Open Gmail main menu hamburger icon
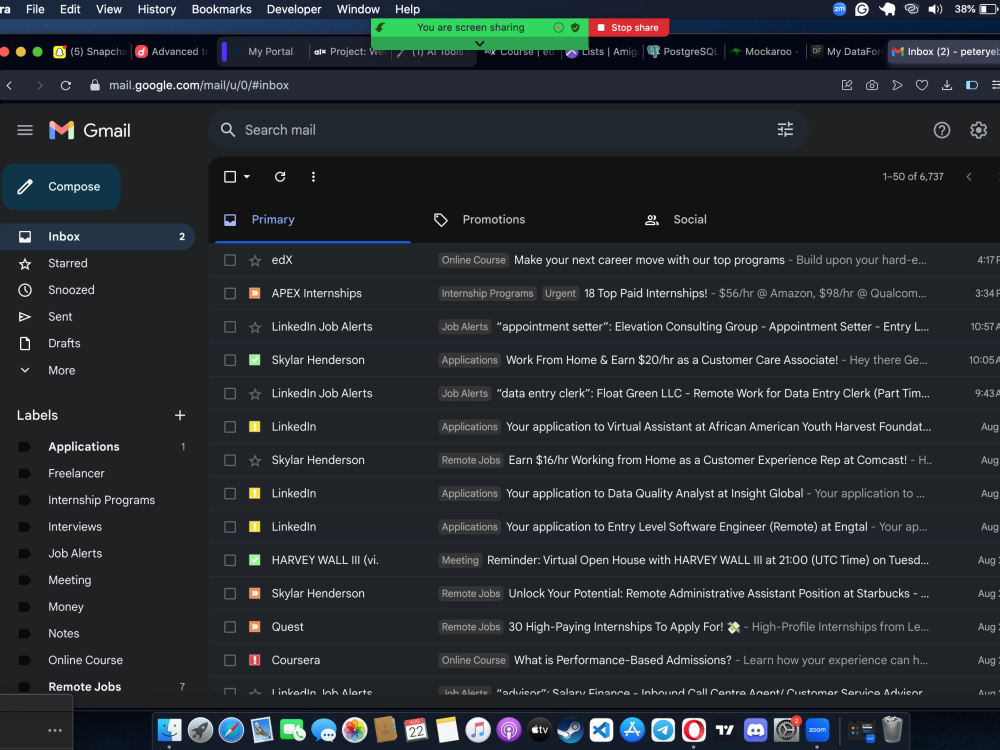Screen dimensions: 1000x750 (25, 130)
